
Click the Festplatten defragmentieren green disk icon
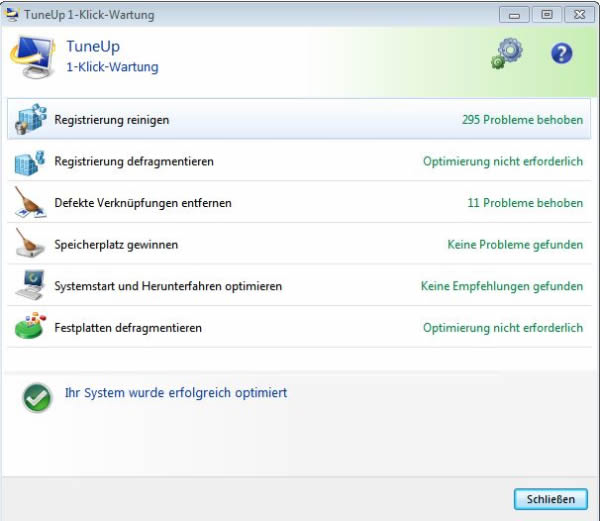[30, 326]
